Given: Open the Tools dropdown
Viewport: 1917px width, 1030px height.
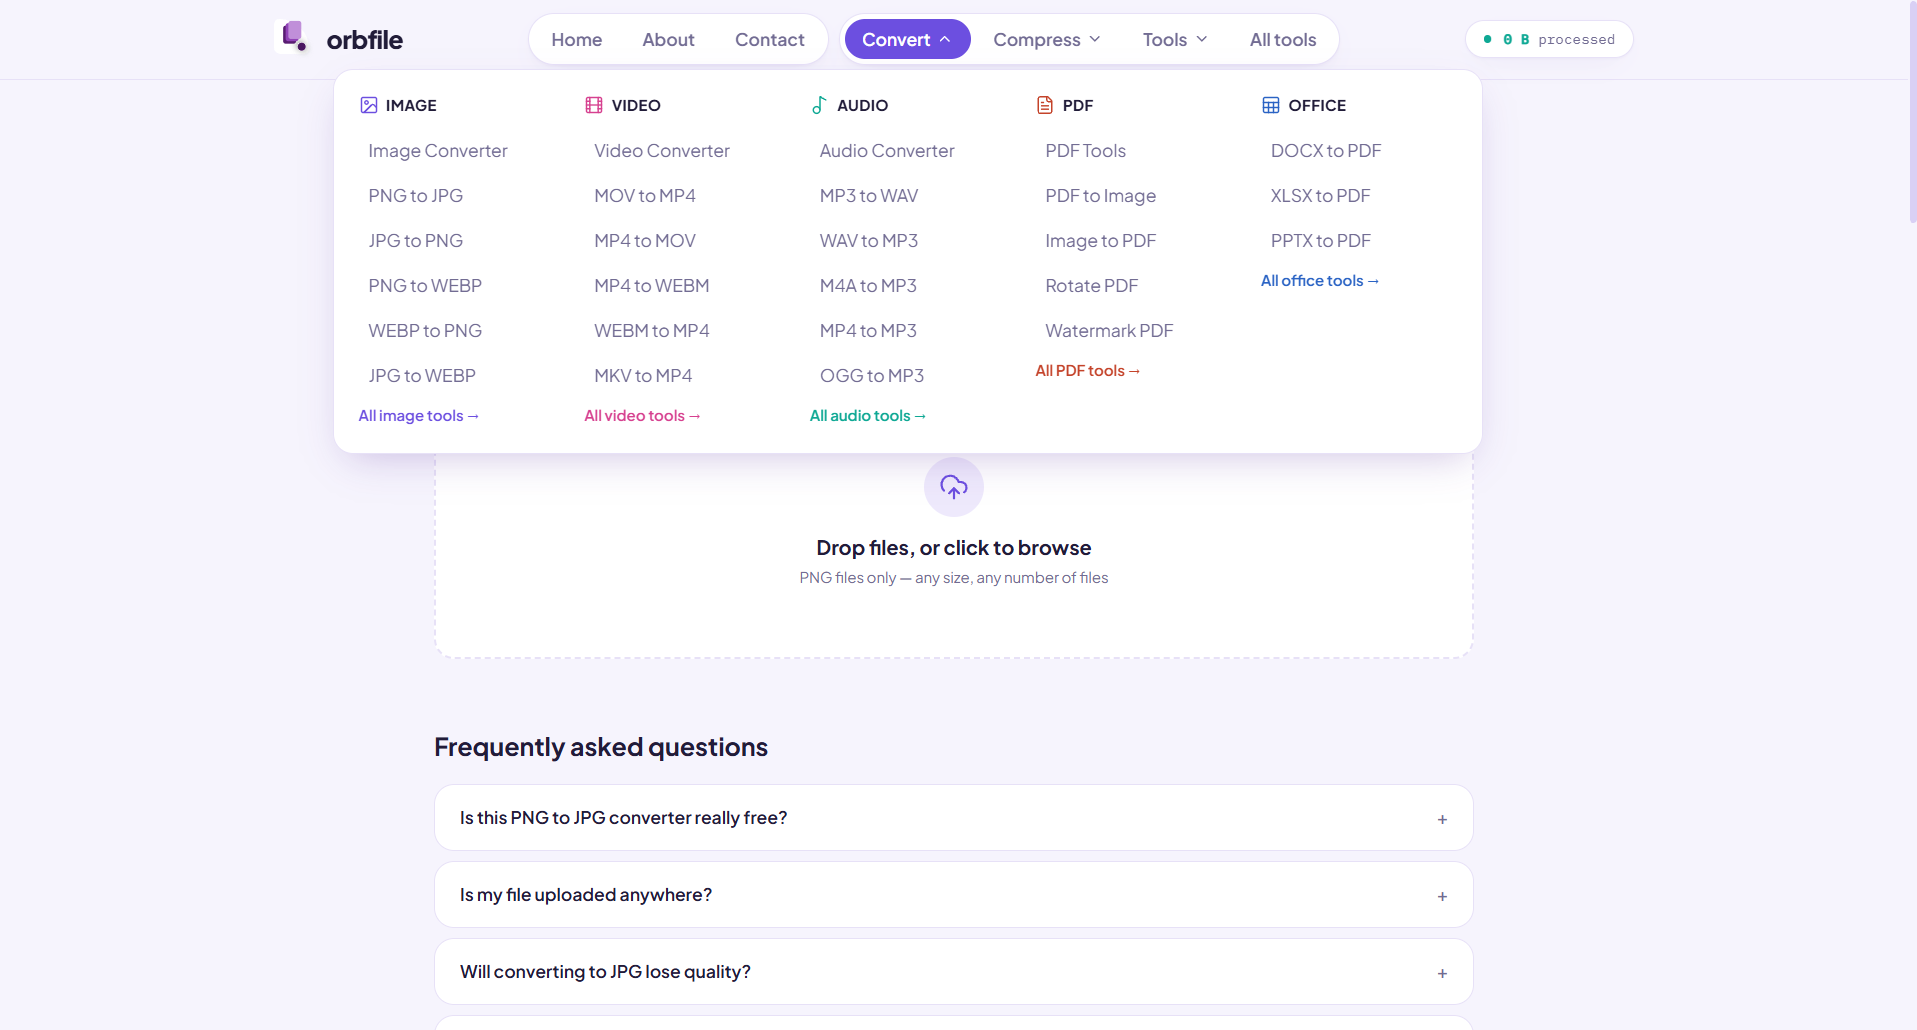Looking at the screenshot, I should pos(1175,39).
